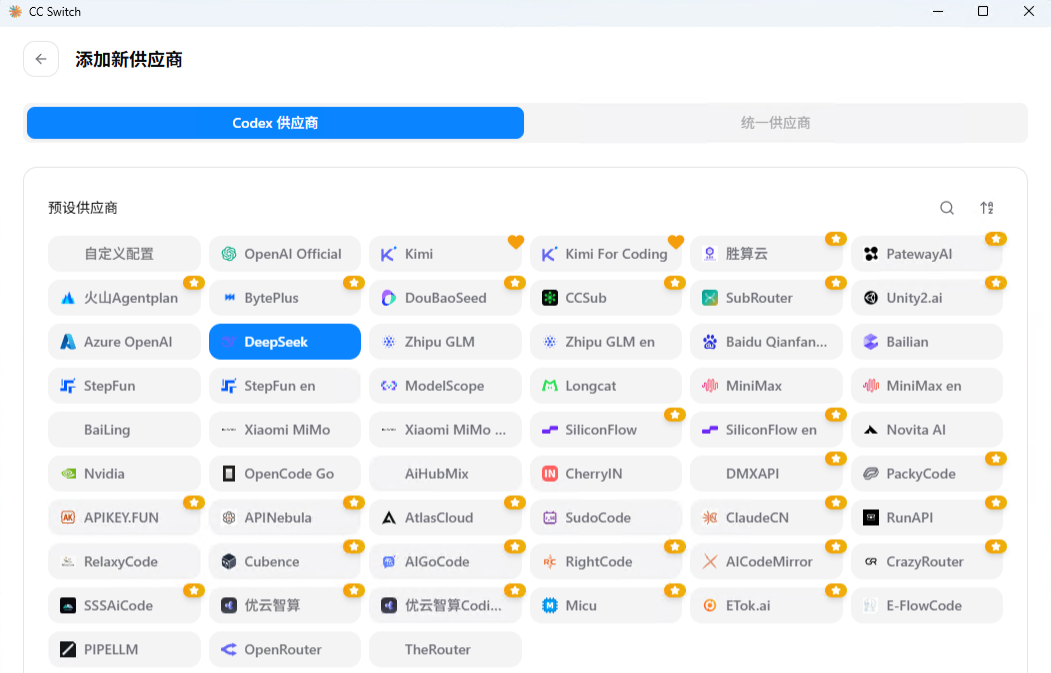Viewport: 1051px width, 673px height.
Task: Choose the SiliconFlow provider
Action: [606, 430]
